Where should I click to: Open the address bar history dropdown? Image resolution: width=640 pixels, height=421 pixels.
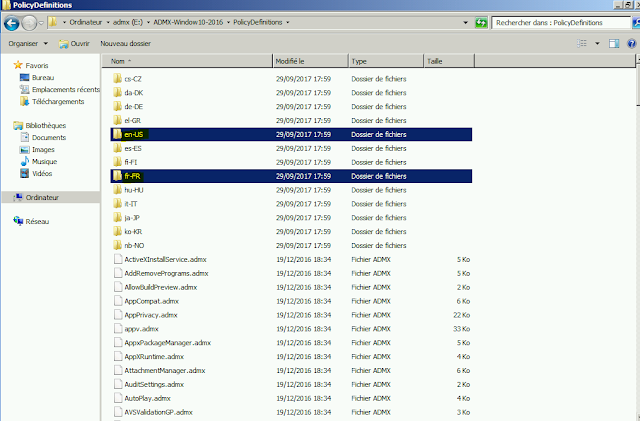465,22
